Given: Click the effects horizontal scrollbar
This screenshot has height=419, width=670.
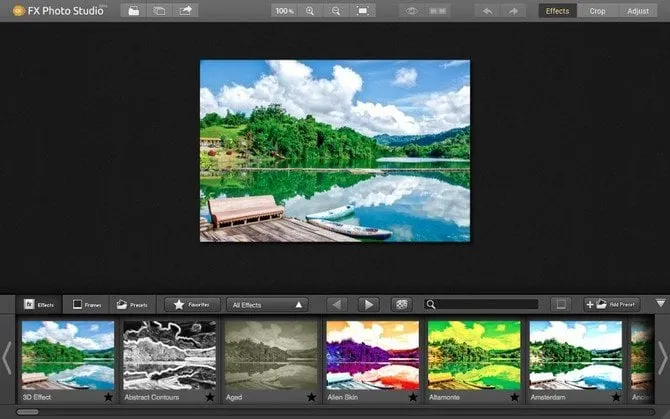Looking at the screenshot, I should coord(28,412).
